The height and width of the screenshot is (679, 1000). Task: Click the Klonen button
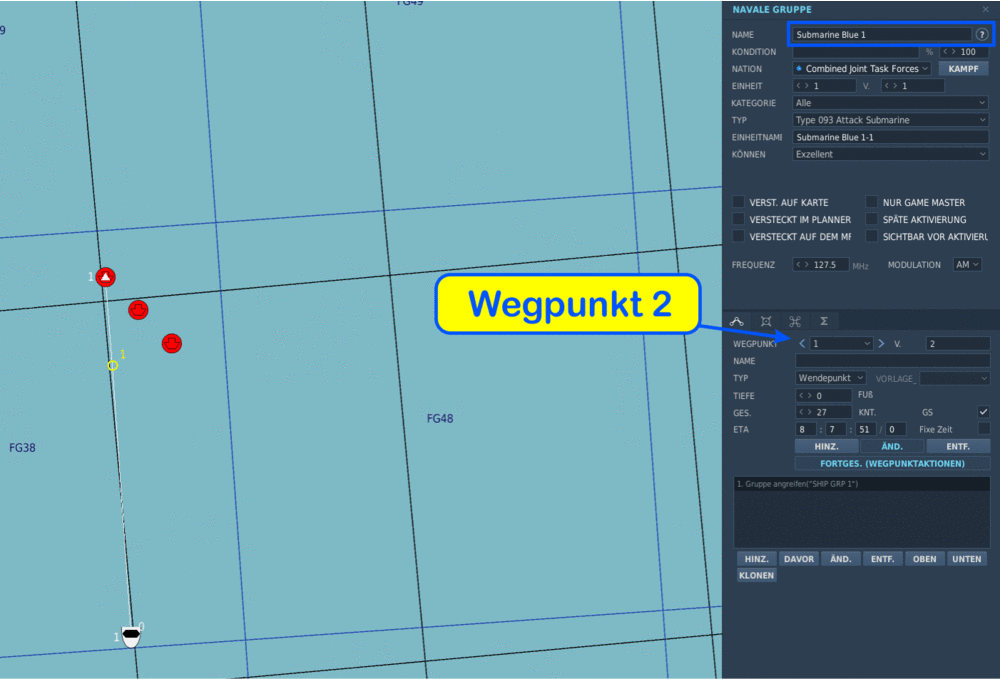point(756,576)
